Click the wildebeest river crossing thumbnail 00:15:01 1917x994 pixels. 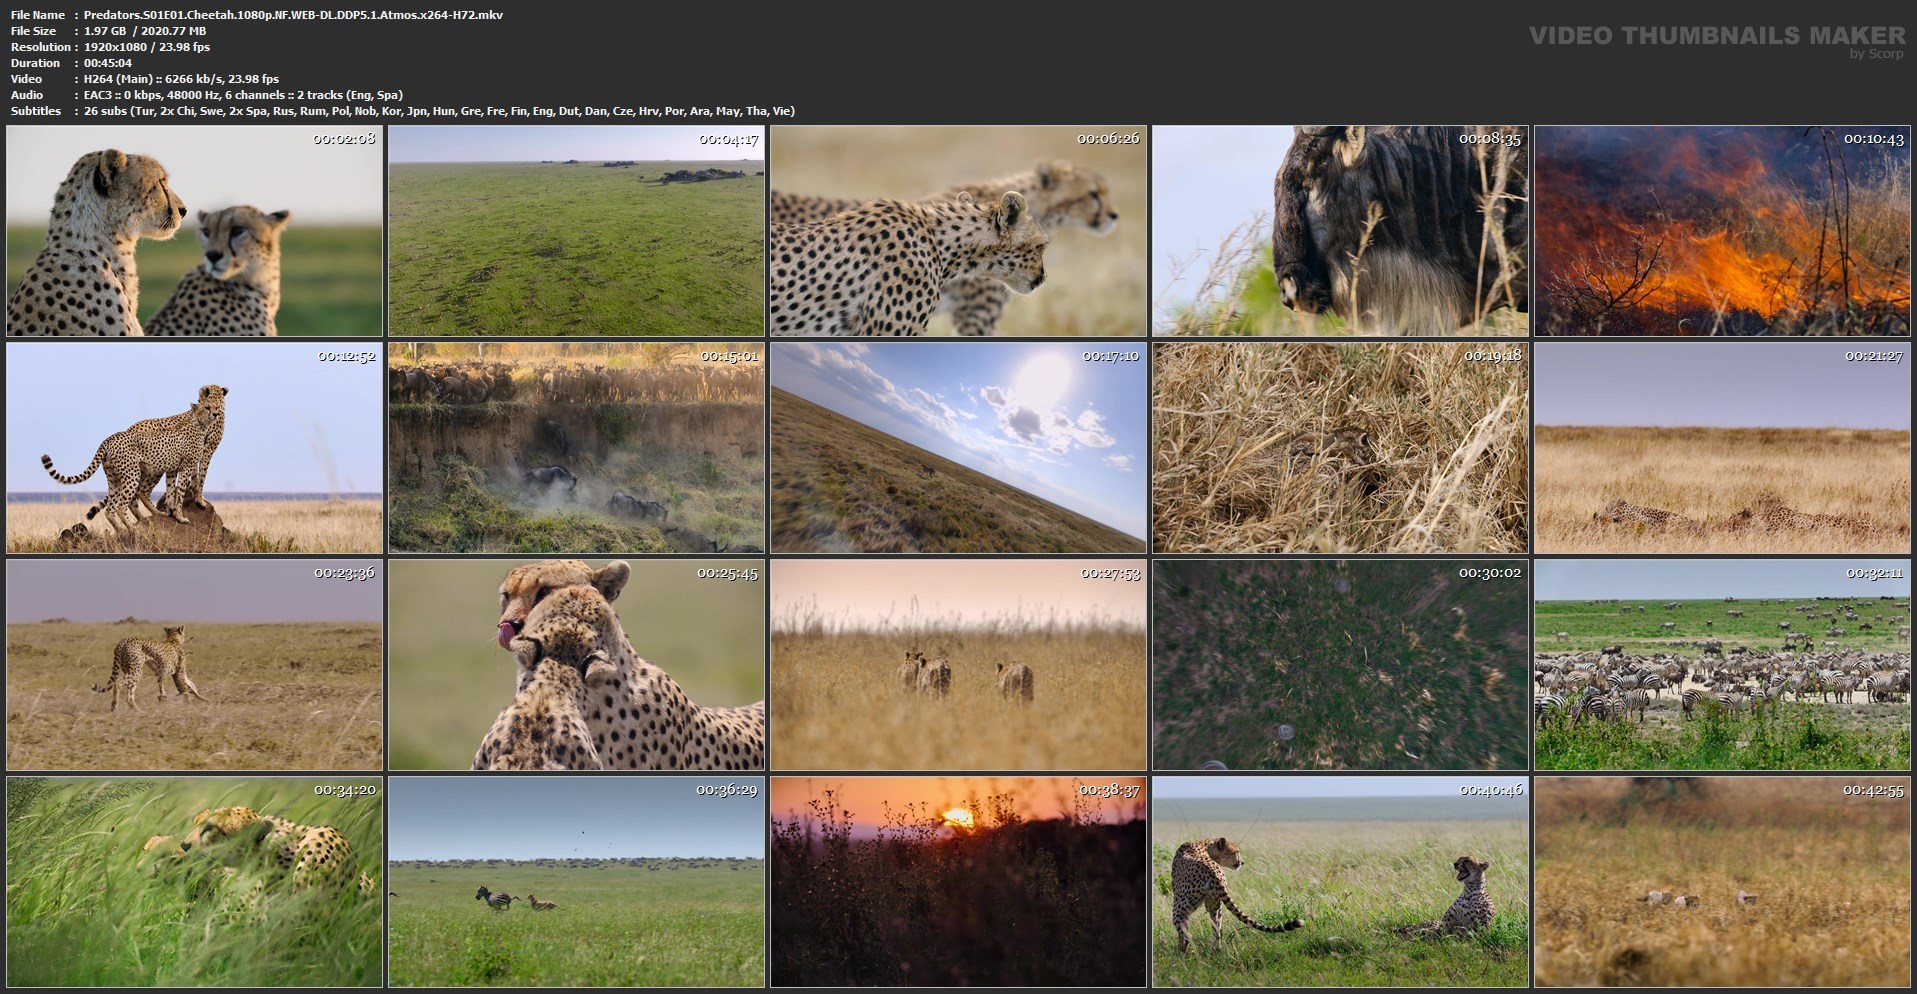[x=576, y=448]
